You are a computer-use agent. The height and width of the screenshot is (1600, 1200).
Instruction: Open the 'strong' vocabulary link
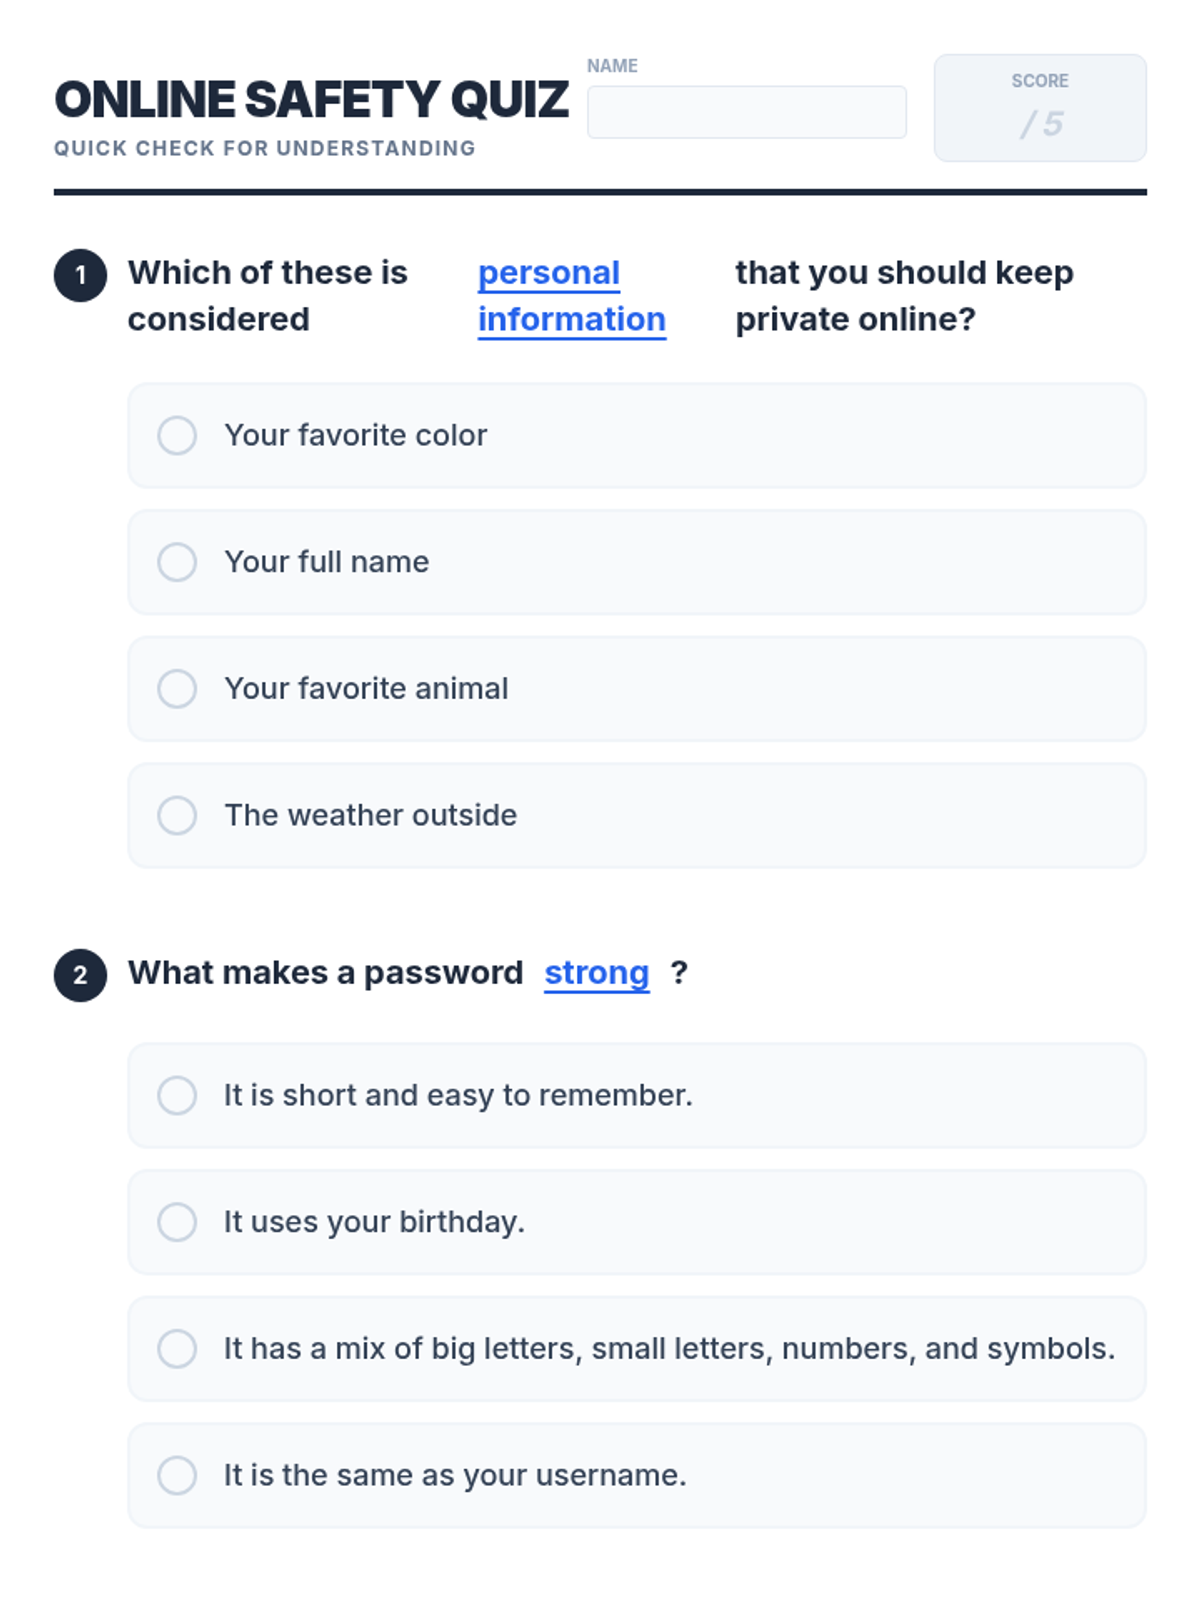pos(596,973)
